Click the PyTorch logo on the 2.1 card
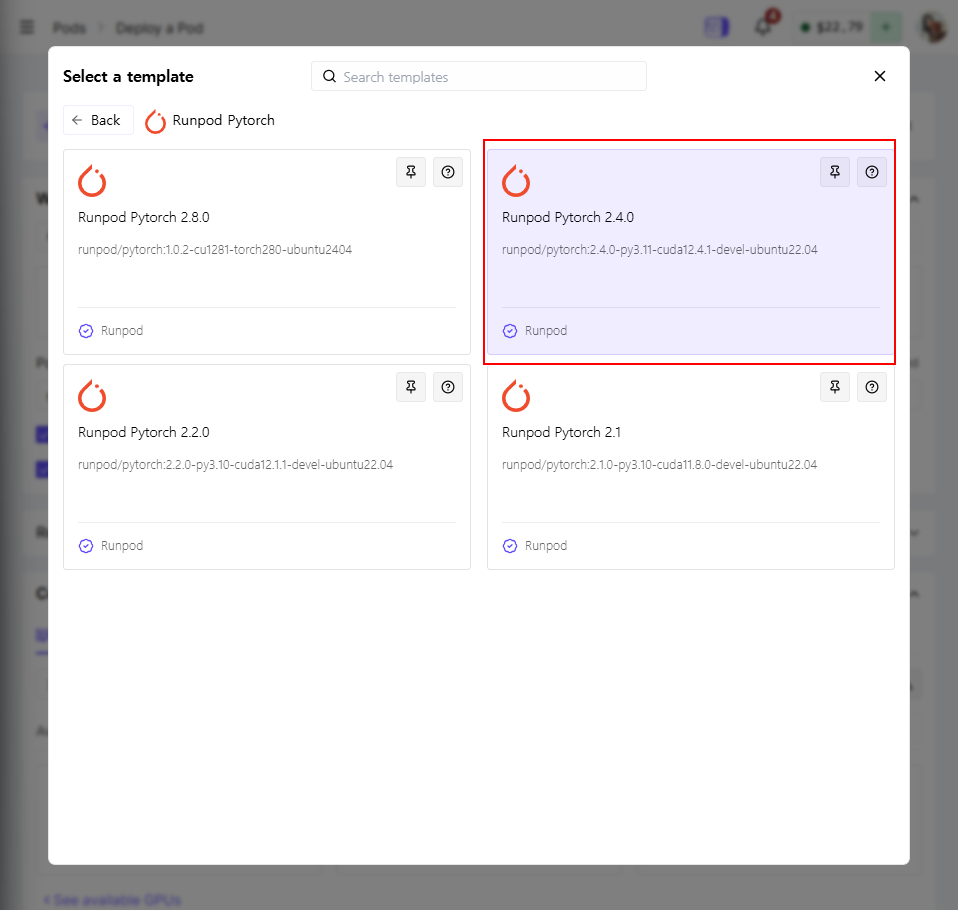 (516, 396)
